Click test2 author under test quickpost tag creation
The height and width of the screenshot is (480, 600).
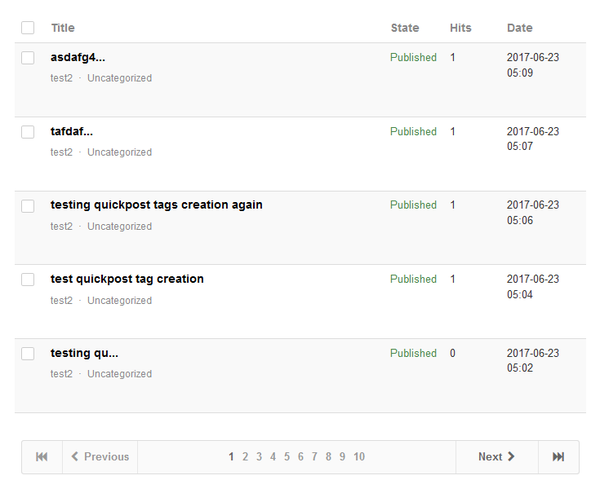coord(61,300)
